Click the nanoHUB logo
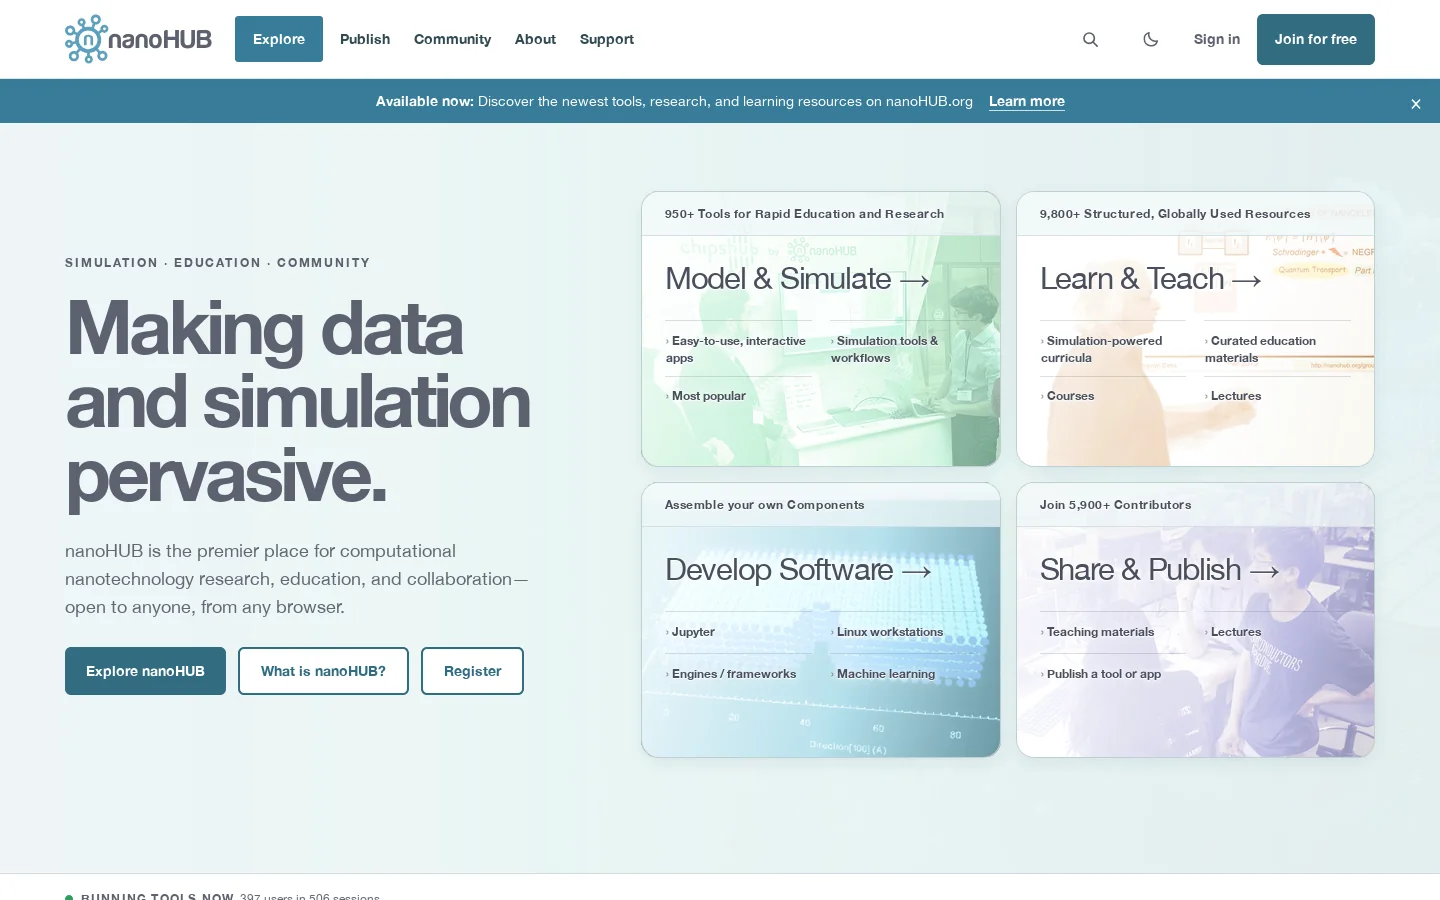Screen dimensions: 1440x900 pyautogui.click(x=138, y=39)
